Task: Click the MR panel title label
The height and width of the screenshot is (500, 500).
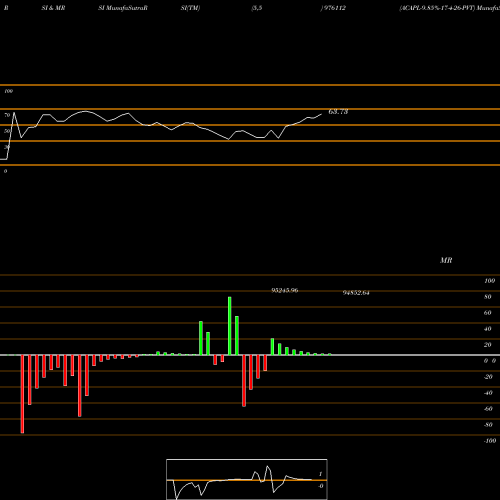Action: (x=446, y=260)
